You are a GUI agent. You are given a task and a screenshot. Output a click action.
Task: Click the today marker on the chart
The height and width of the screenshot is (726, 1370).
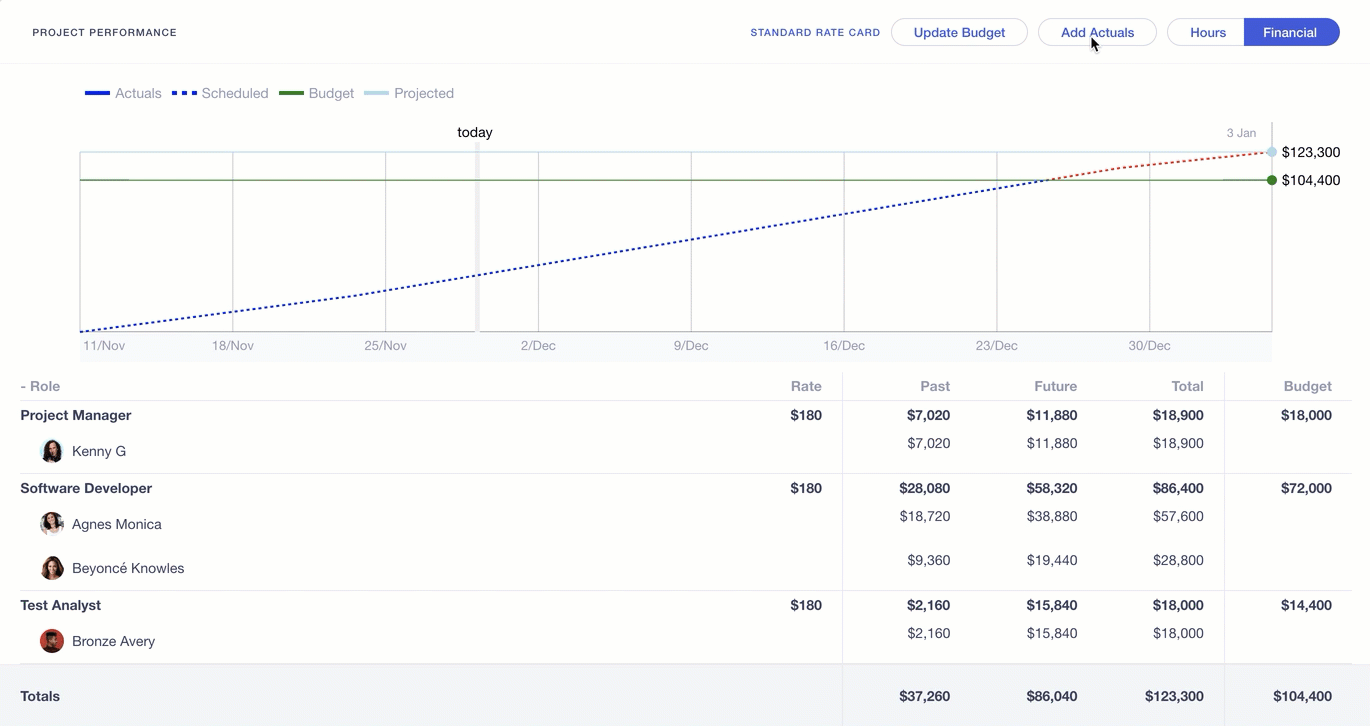(x=476, y=133)
